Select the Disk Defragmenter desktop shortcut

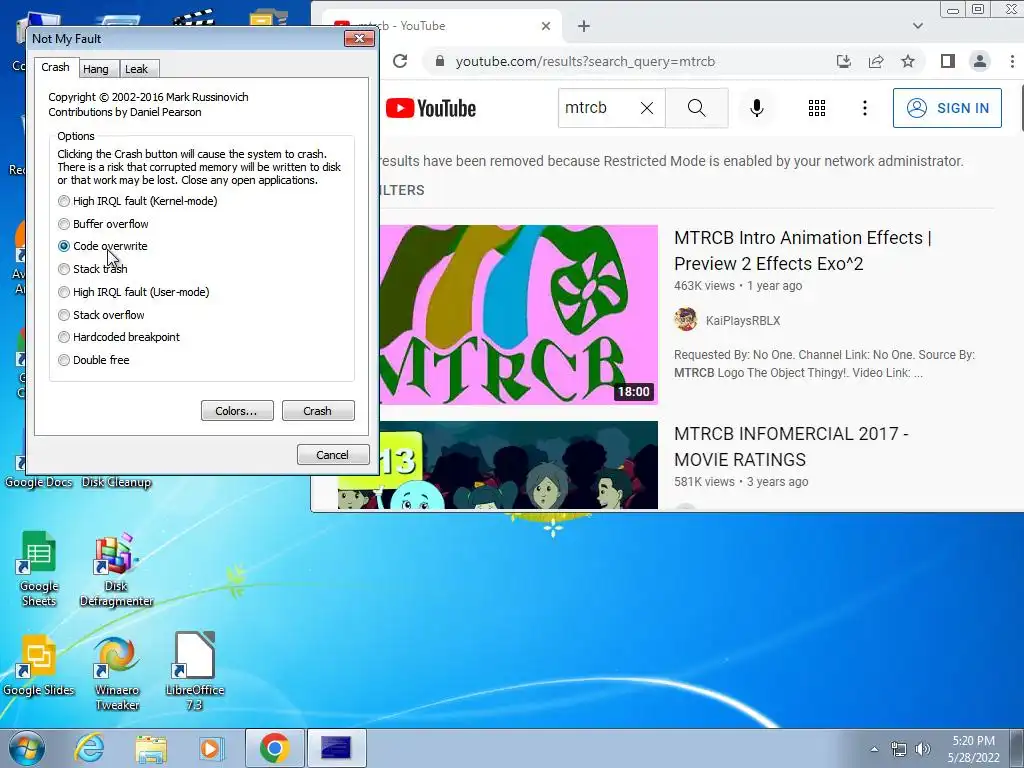[116, 569]
